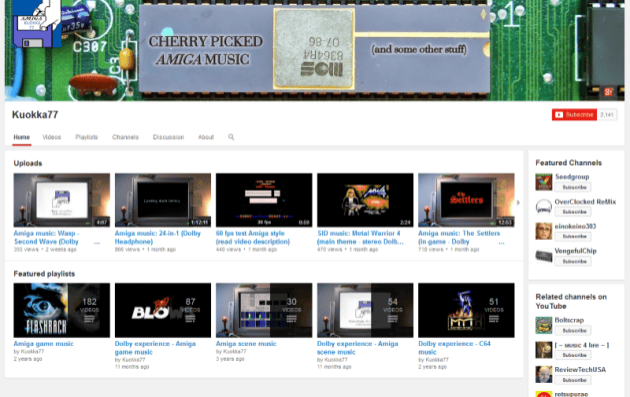
Task: Open the music 4 life channel avatar
Action: pyautogui.click(x=544, y=350)
